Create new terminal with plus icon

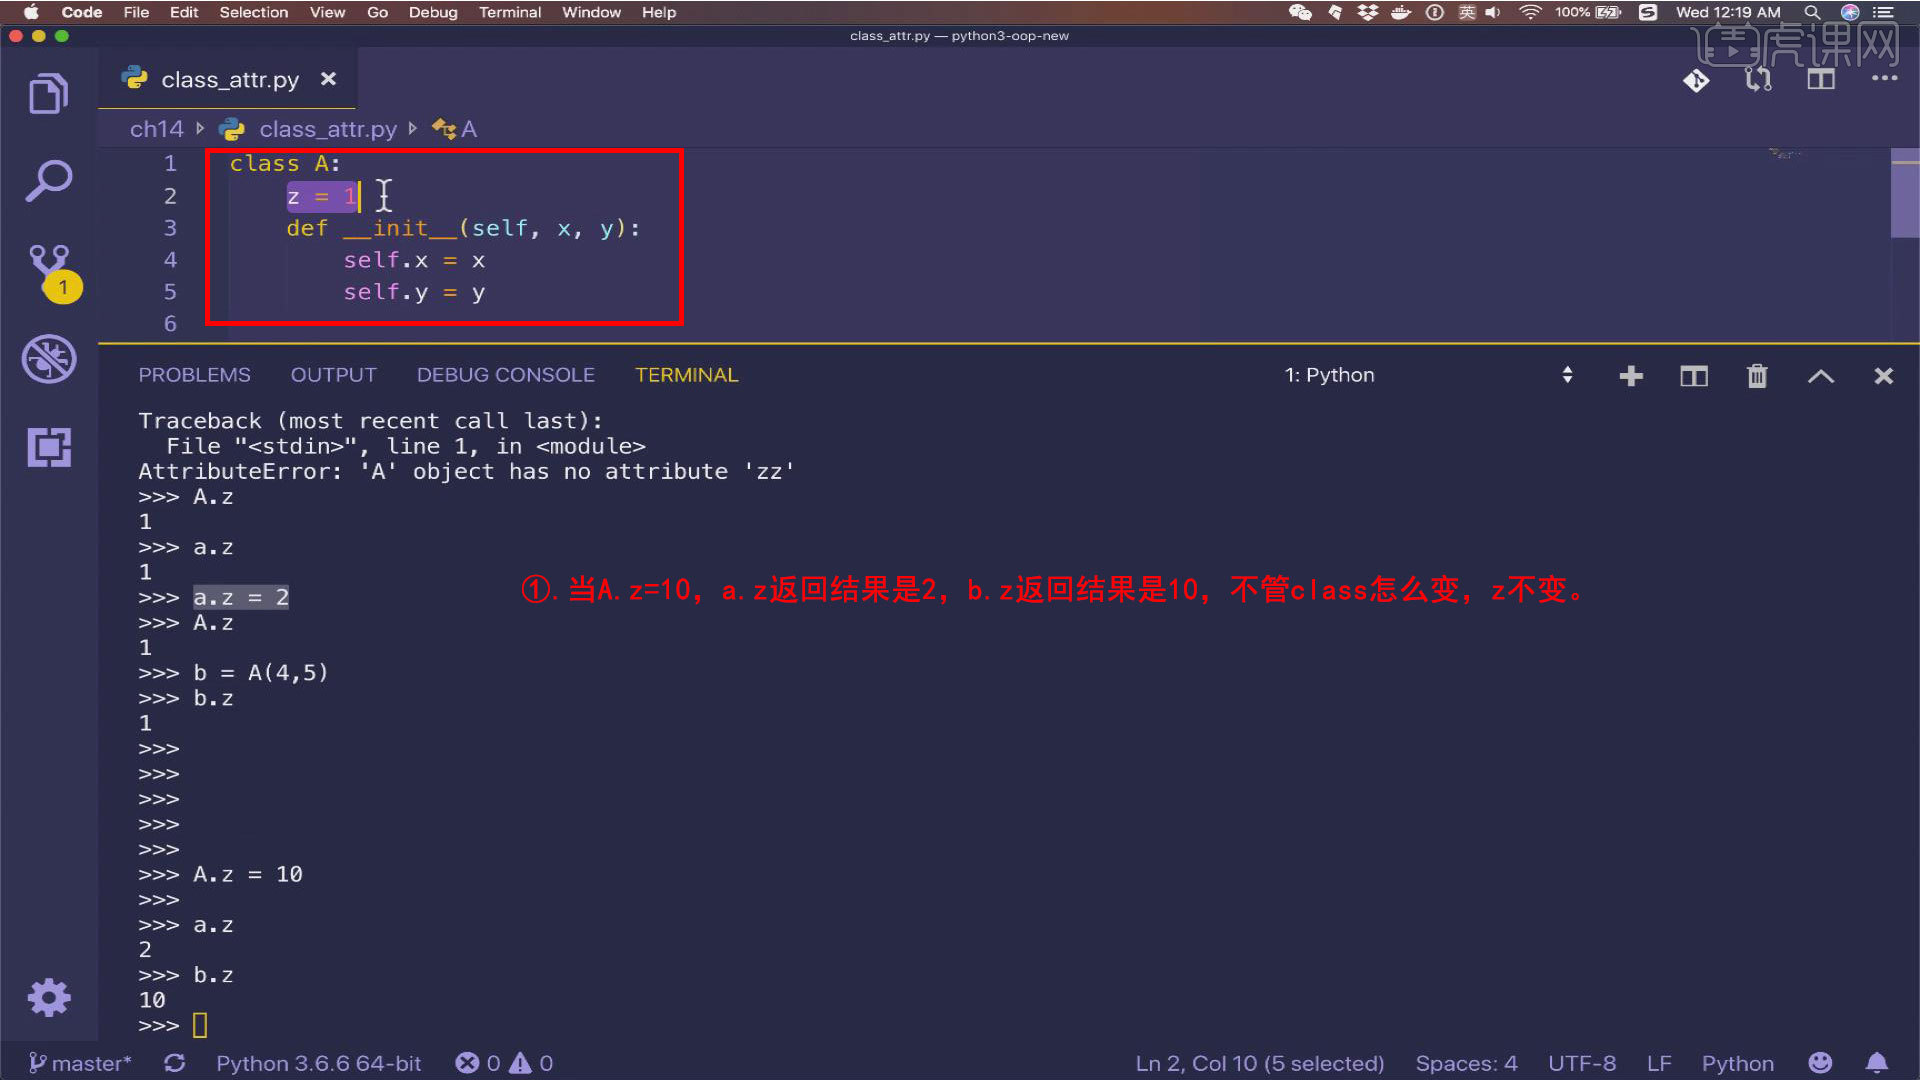tap(1631, 376)
